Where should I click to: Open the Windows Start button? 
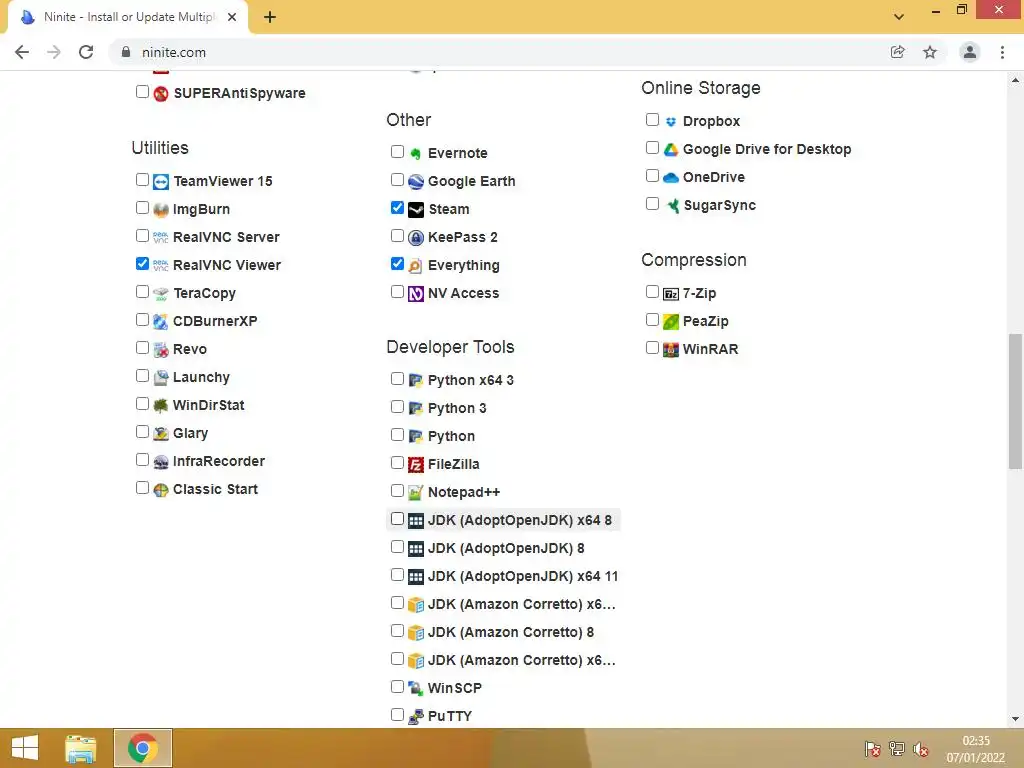point(25,748)
